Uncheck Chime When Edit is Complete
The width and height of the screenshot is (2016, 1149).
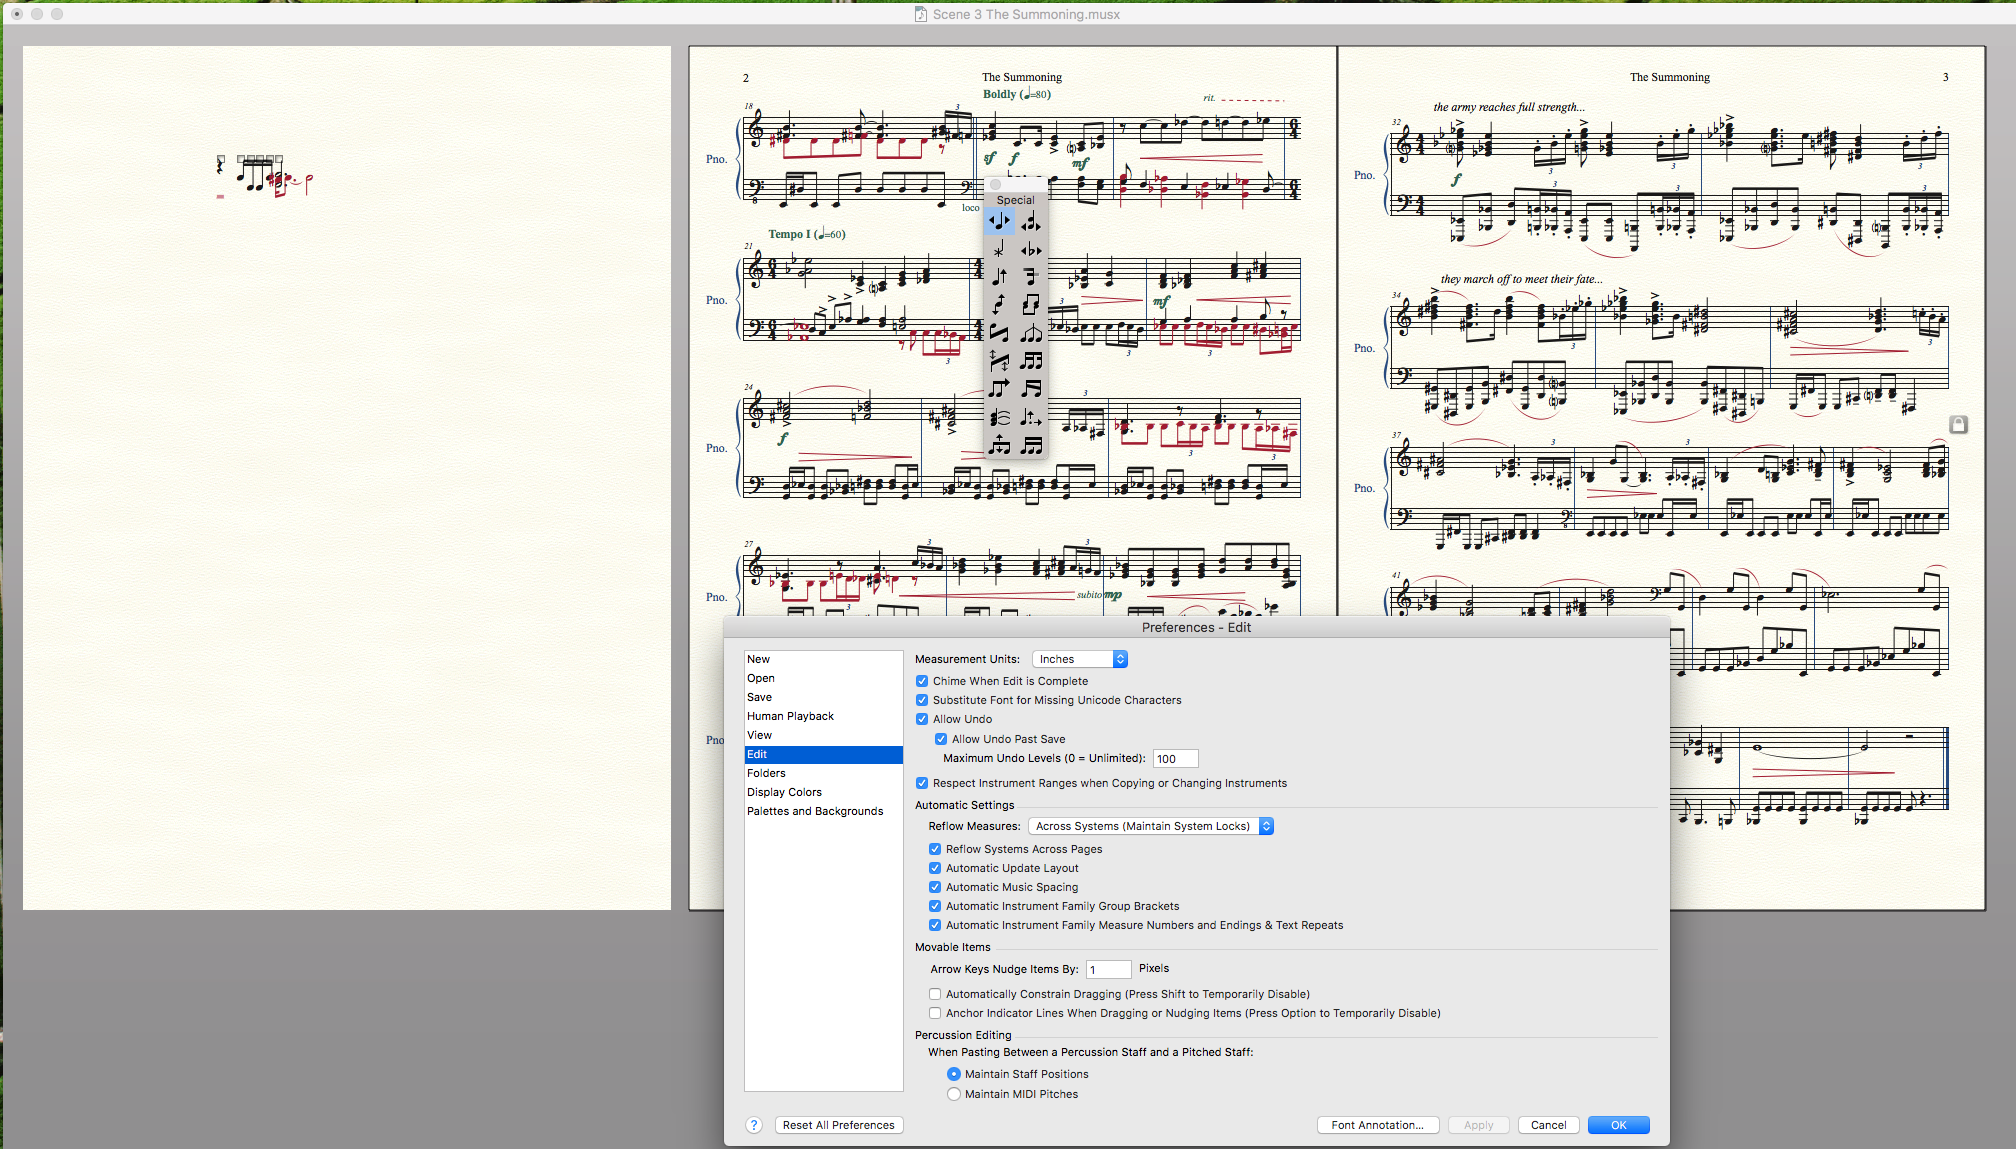tap(922, 681)
